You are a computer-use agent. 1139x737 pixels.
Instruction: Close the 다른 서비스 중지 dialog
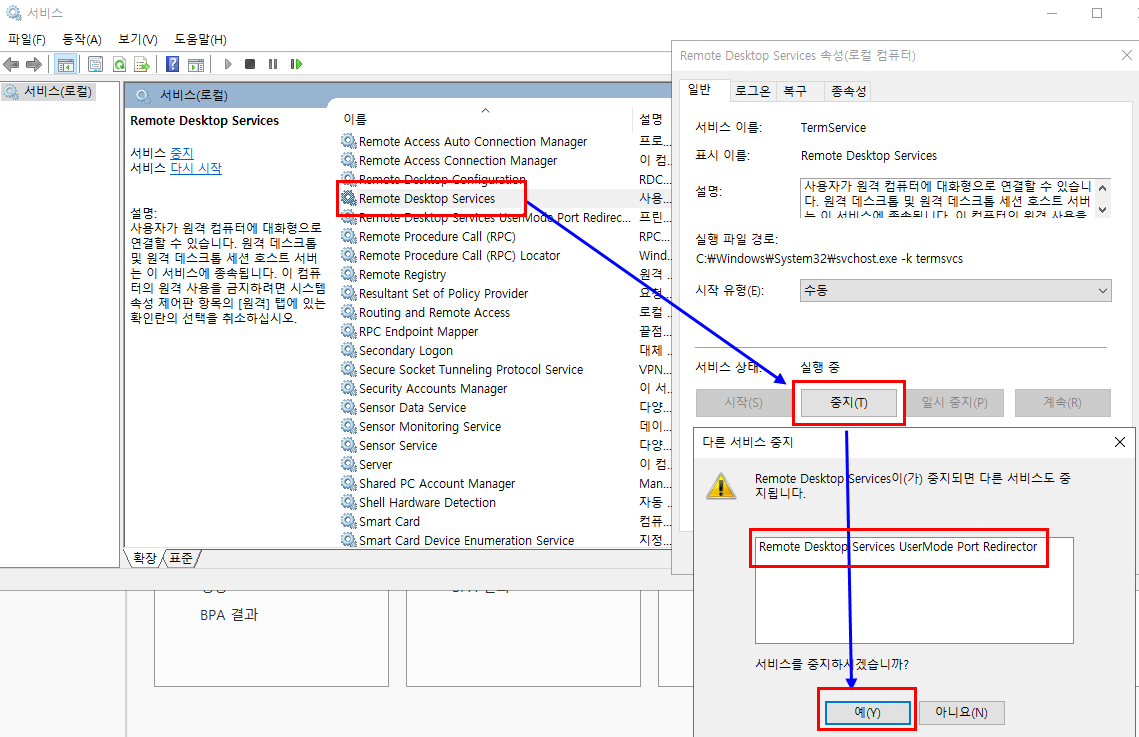coord(1119,441)
